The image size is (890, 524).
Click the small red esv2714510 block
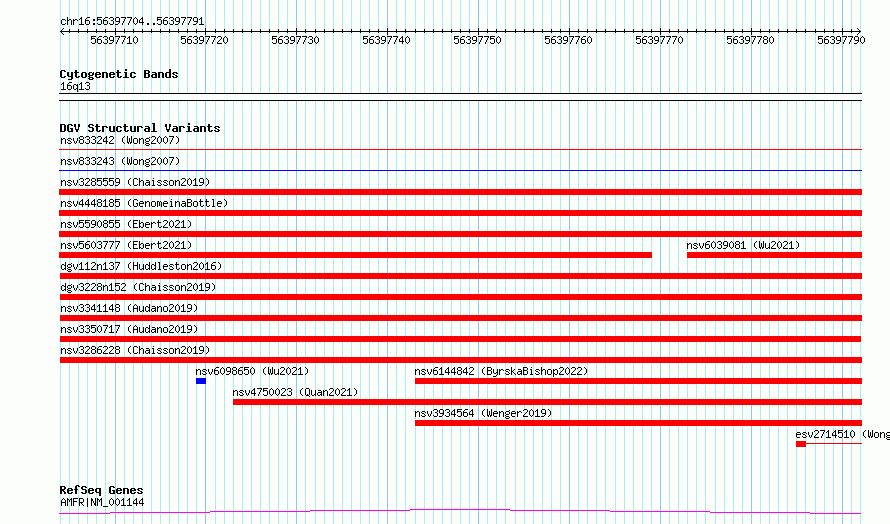801,444
